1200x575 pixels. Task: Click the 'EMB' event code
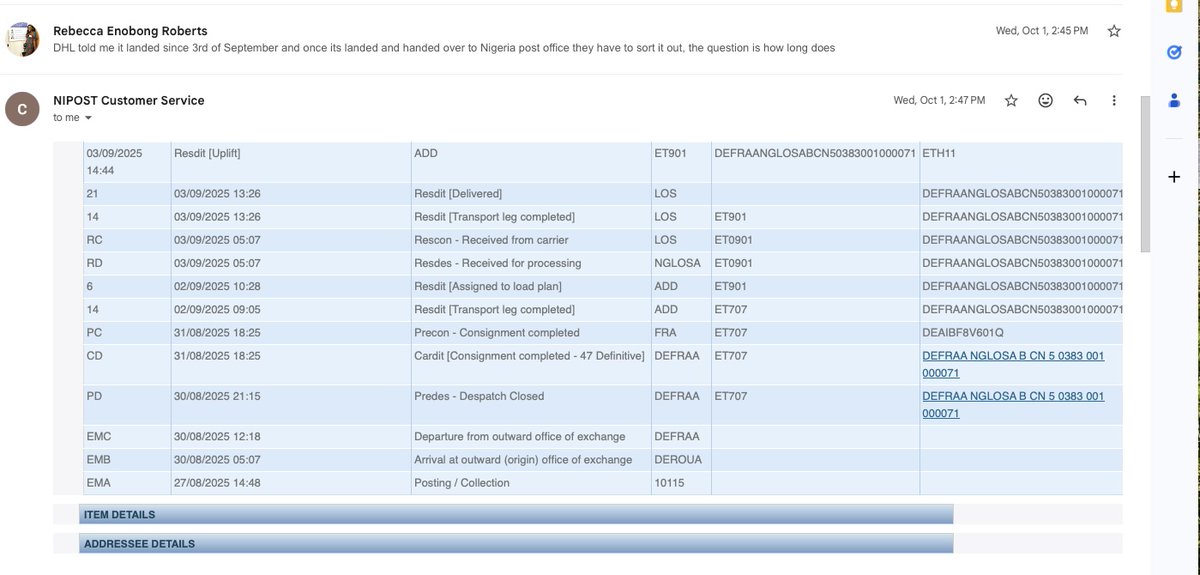tap(99, 460)
